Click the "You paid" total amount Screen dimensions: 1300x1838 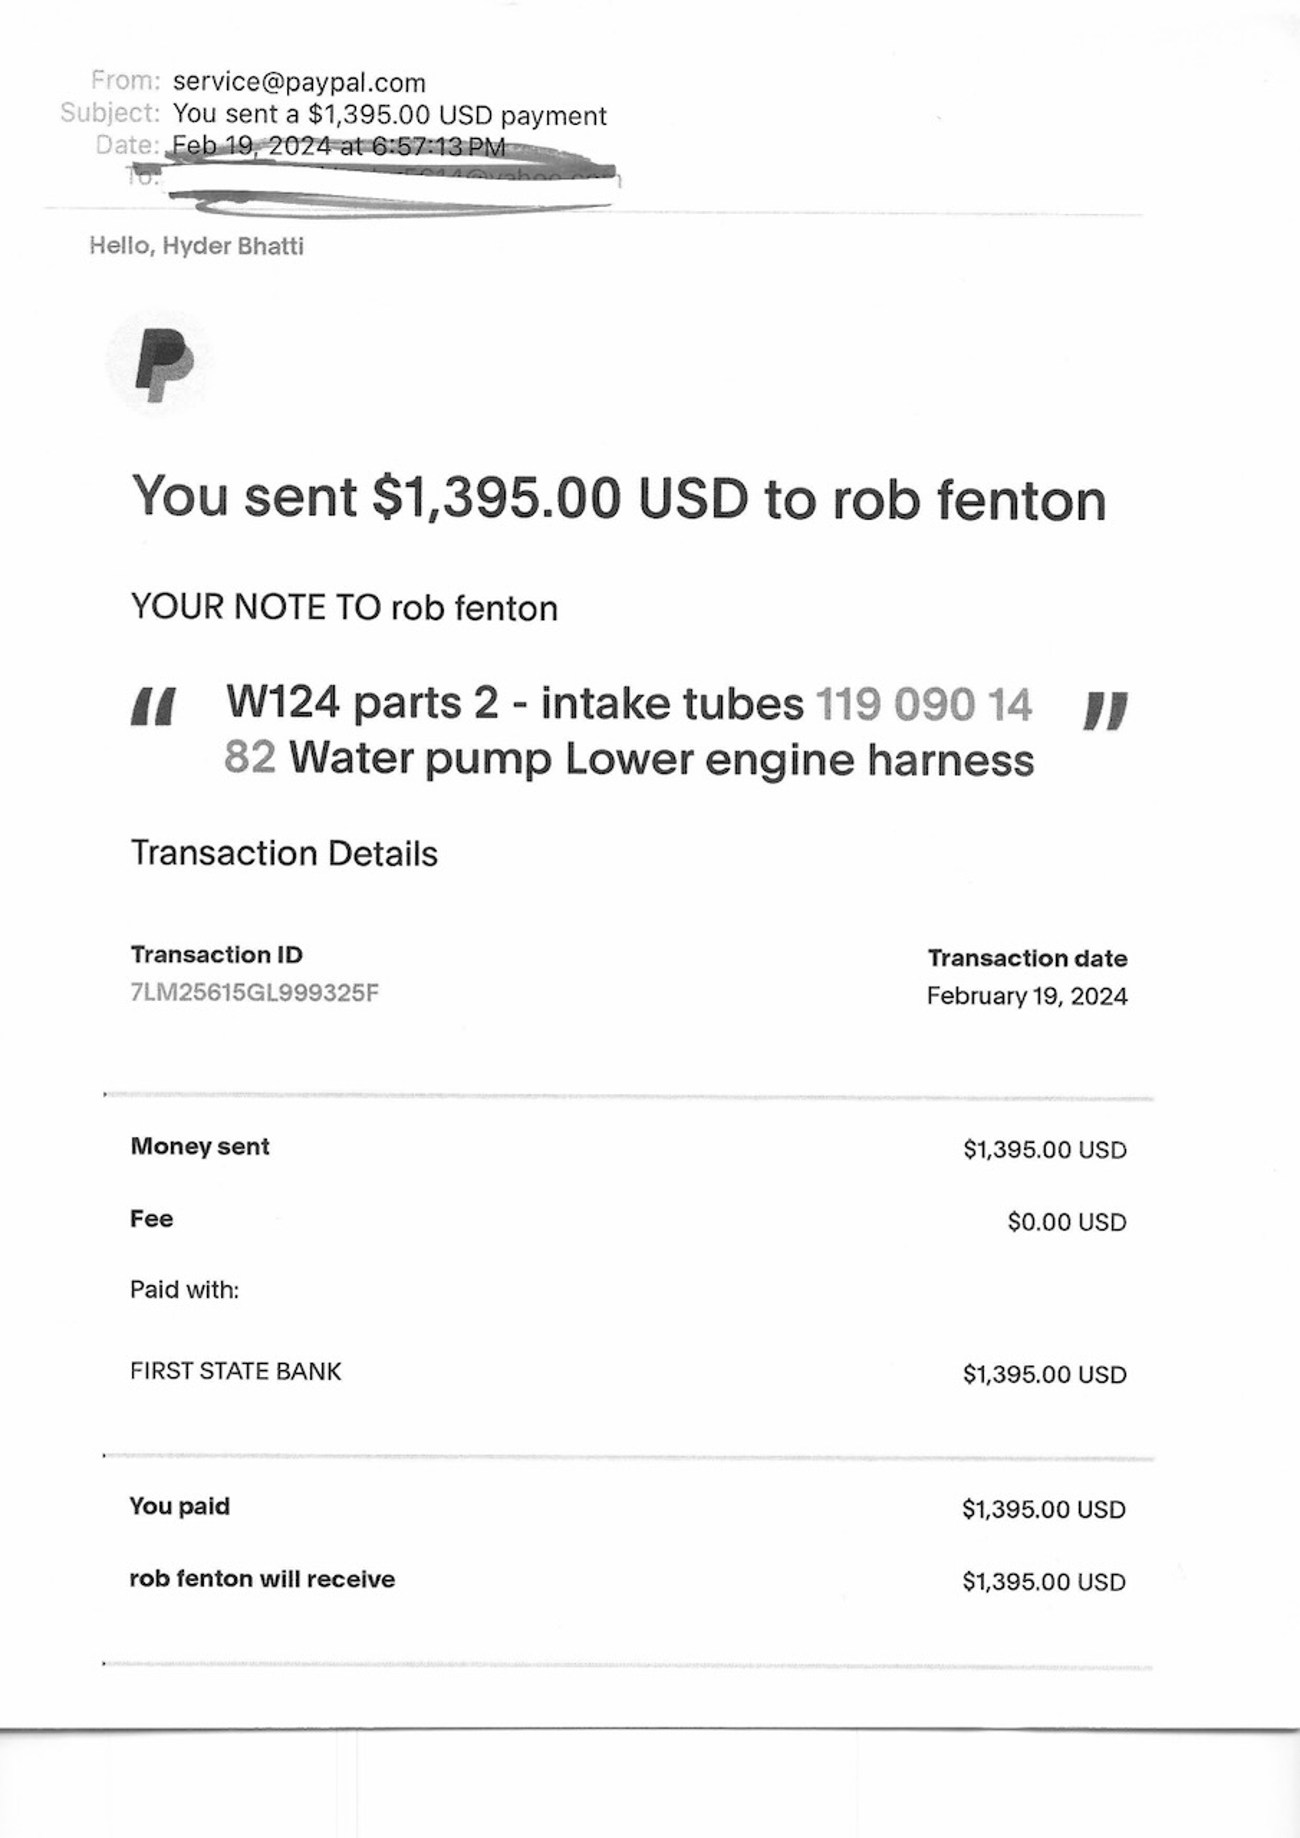pyautogui.click(x=1043, y=1509)
